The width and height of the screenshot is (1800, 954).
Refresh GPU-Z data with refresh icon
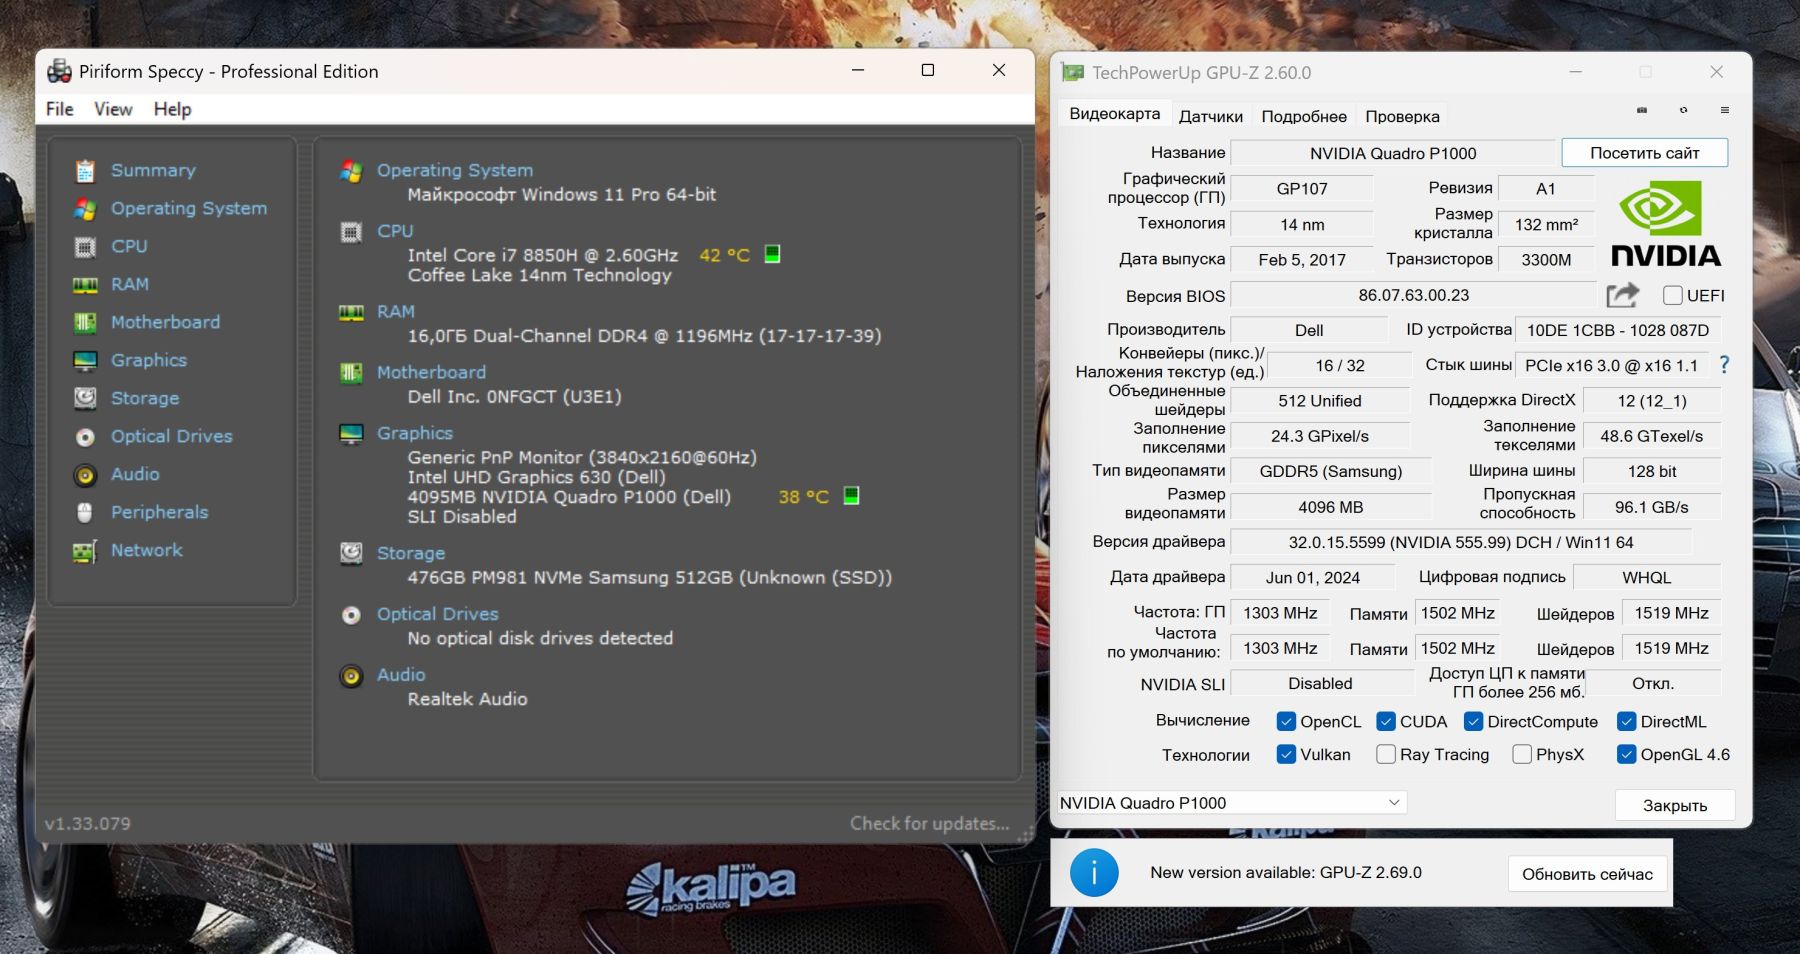(1683, 110)
